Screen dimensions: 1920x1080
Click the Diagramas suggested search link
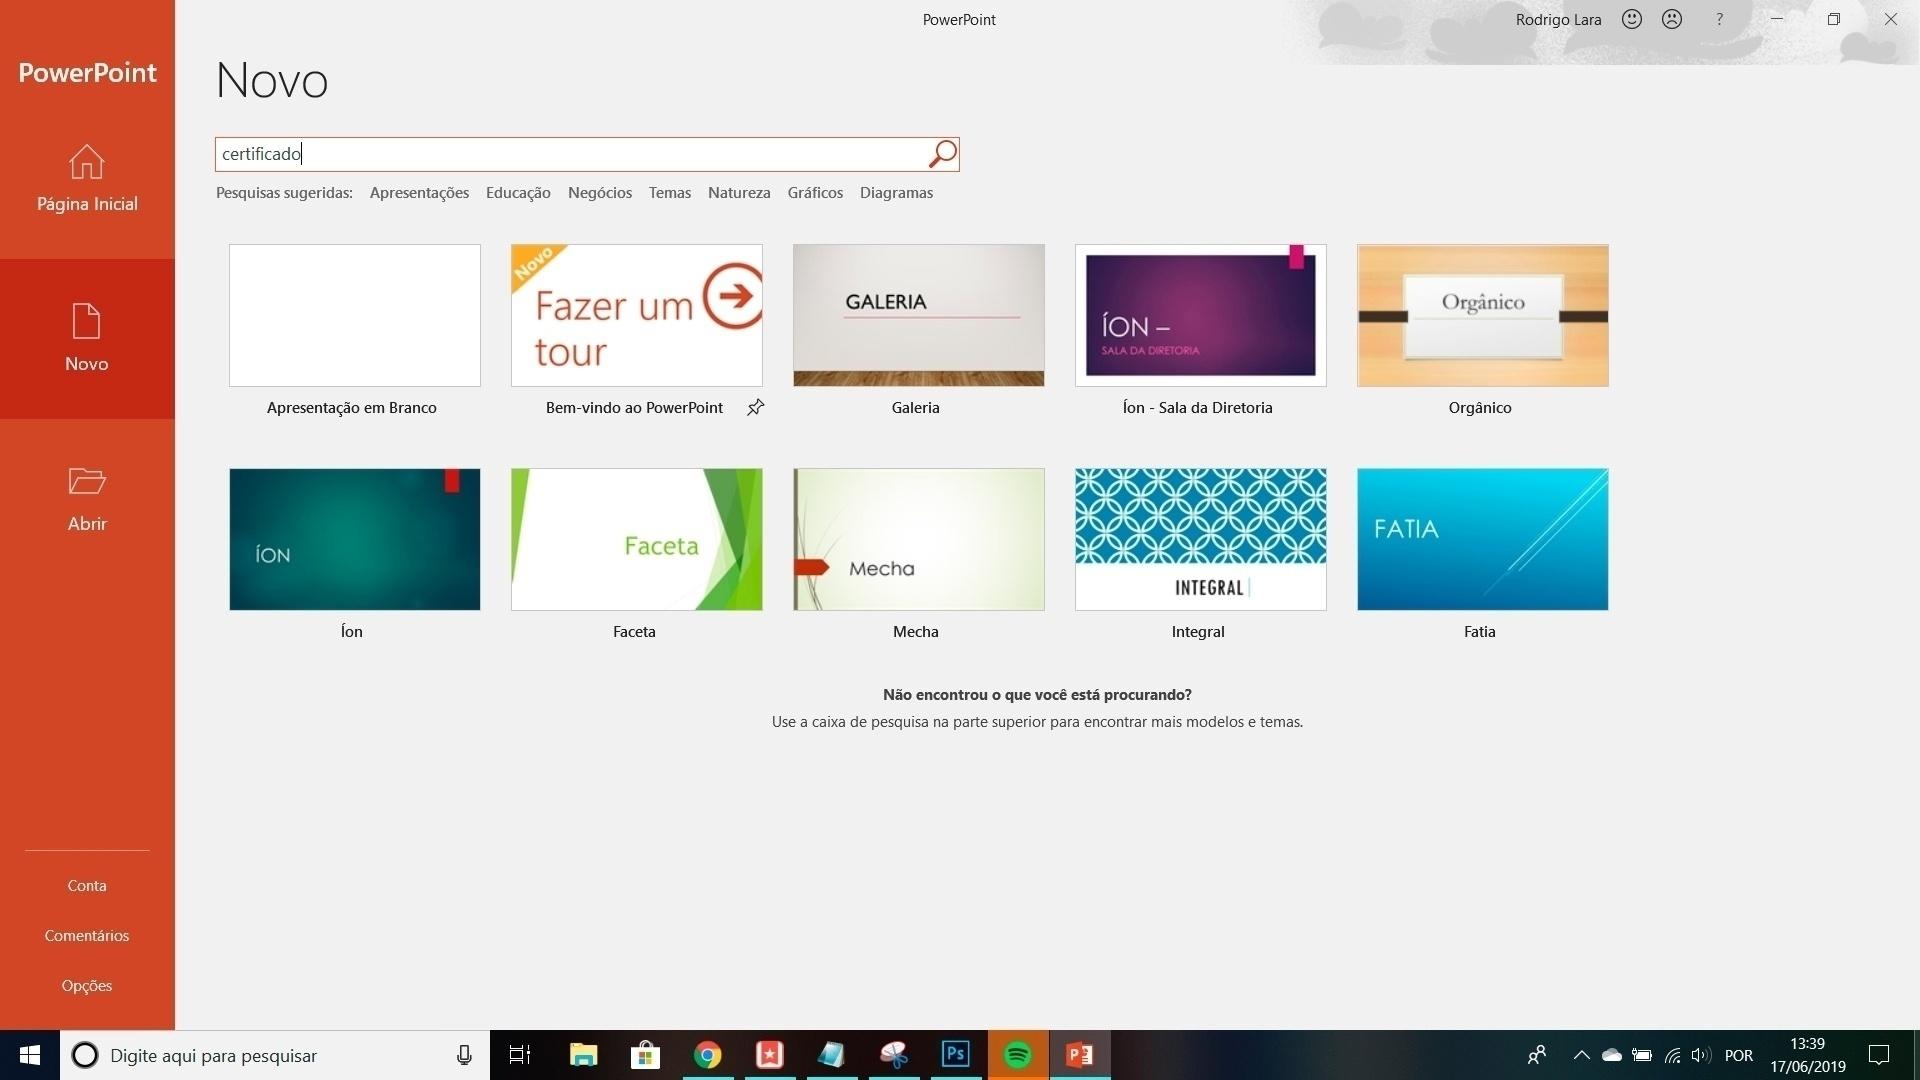896,193
